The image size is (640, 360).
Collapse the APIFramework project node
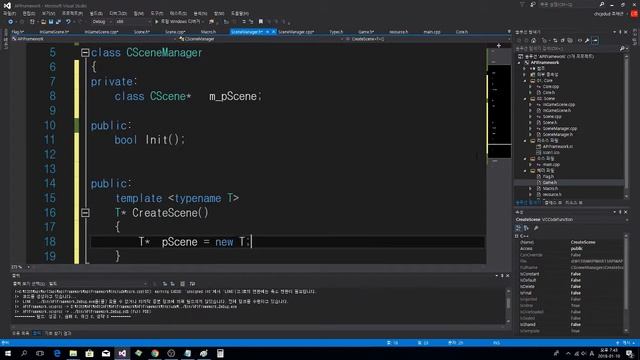click(520, 62)
